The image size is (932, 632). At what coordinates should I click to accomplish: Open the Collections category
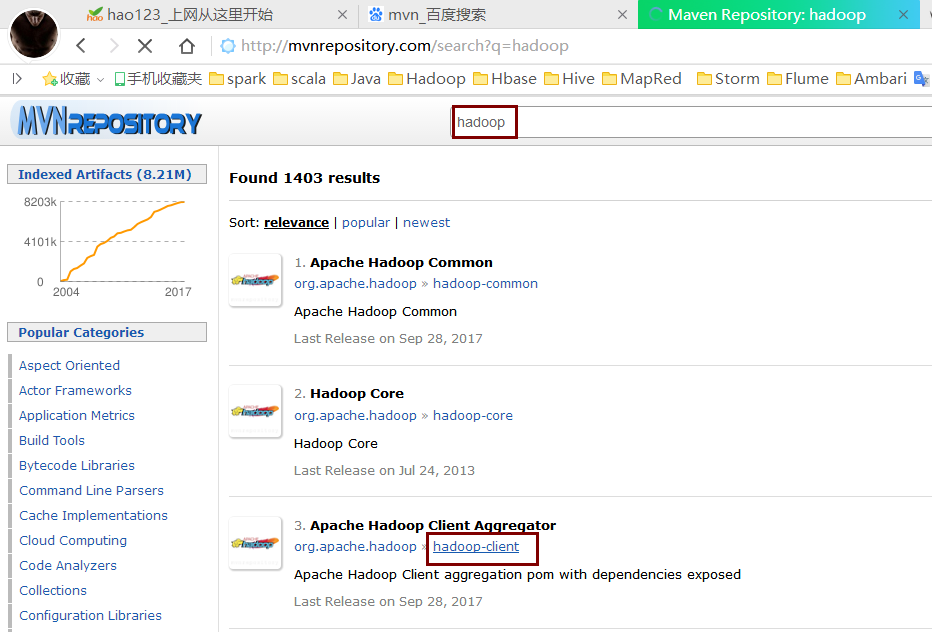point(53,590)
